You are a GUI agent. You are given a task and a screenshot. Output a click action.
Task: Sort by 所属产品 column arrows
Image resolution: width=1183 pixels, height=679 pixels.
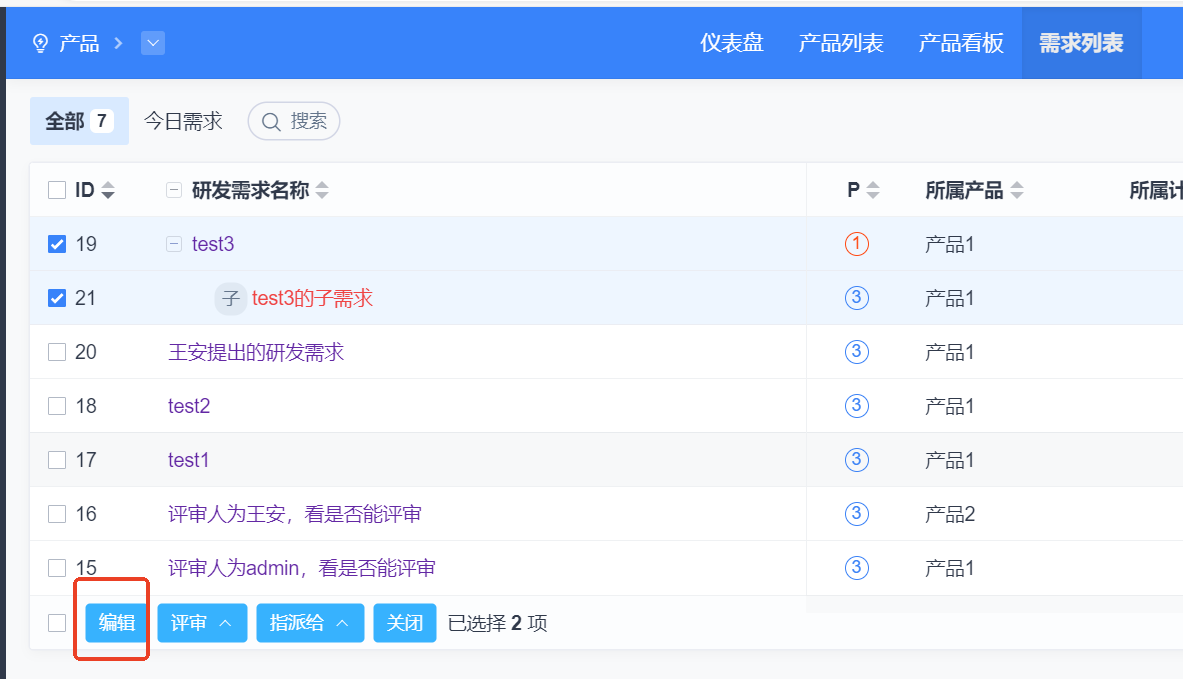(x=1017, y=190)
